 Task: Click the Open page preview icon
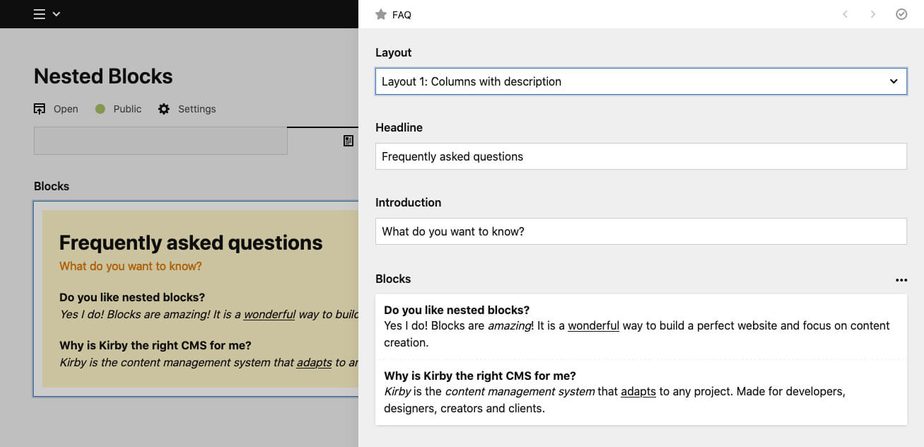40,109
